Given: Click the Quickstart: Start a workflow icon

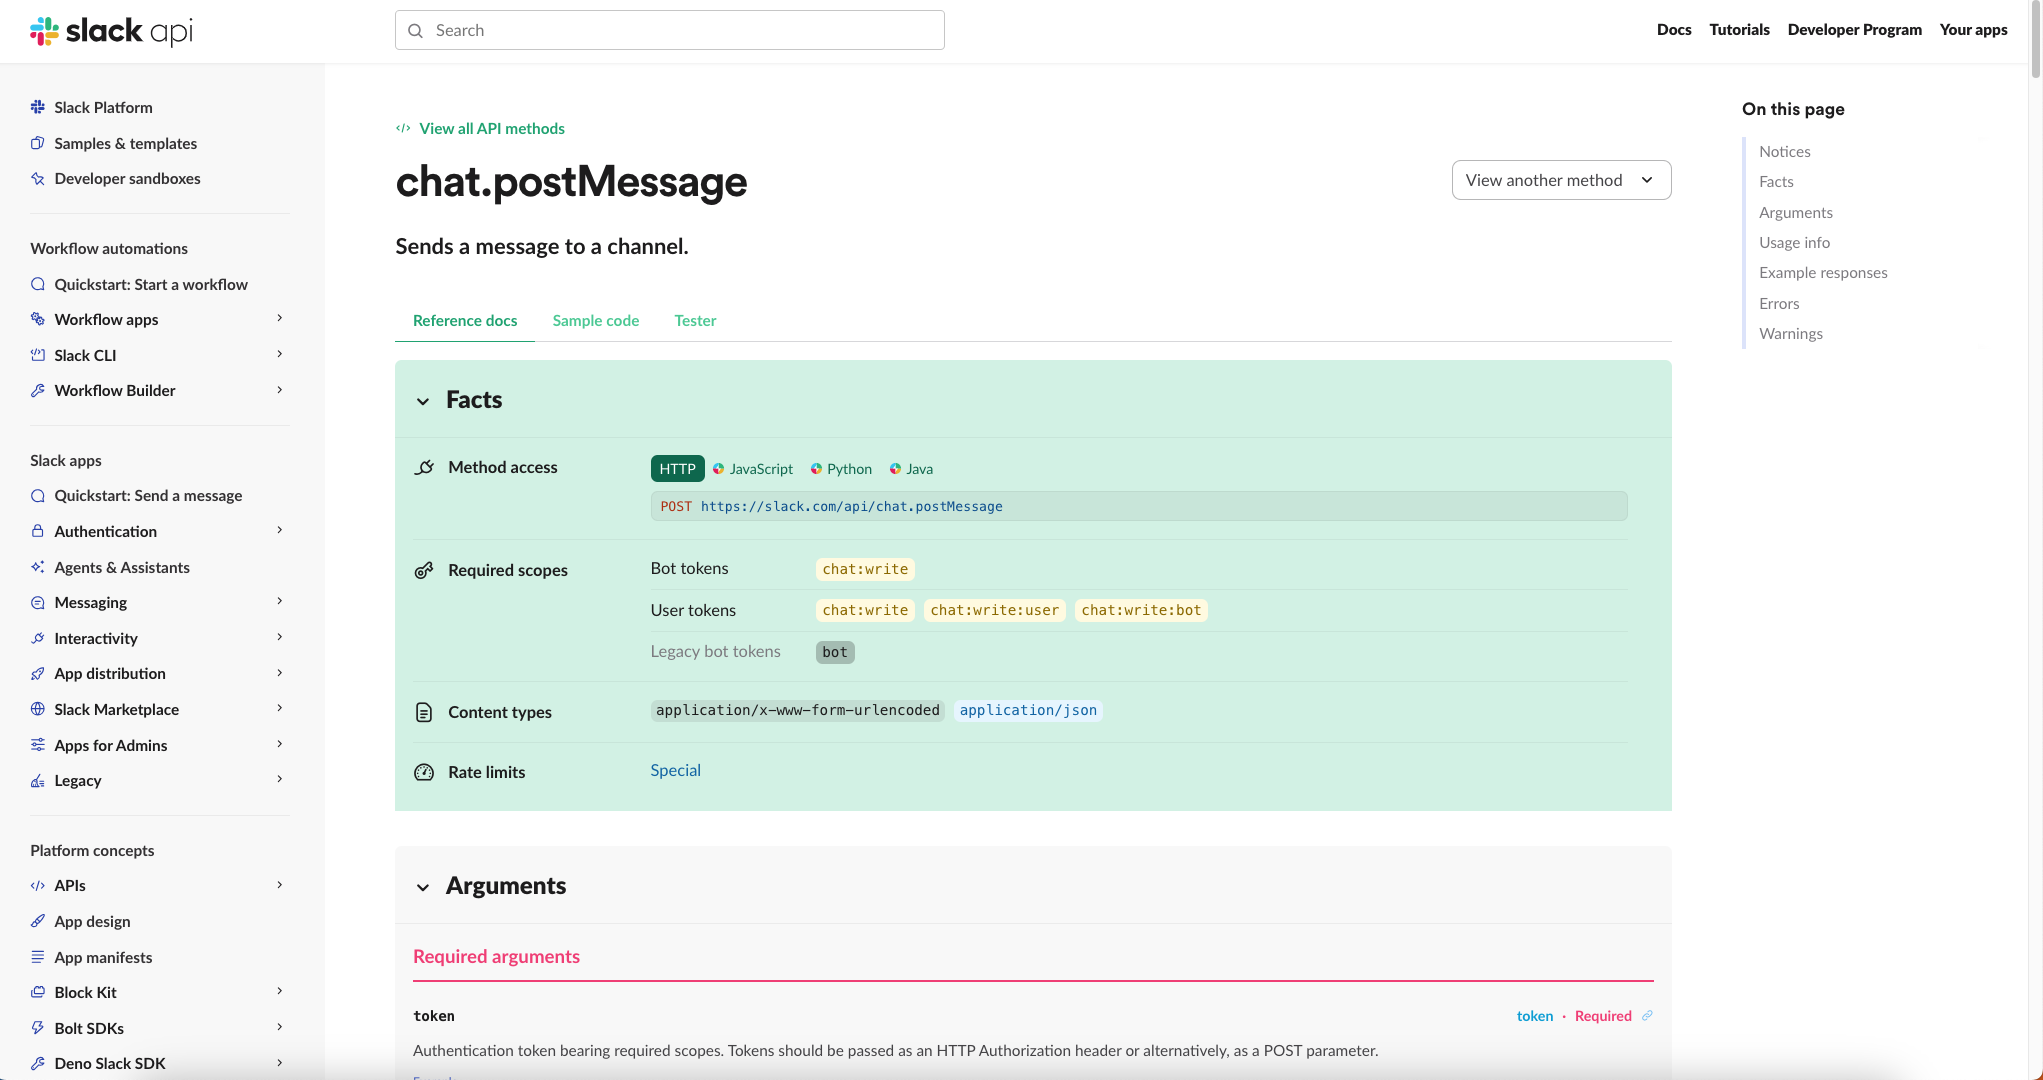Looking at the screenshot, I should pyautogui.click(x=38, y=284).
